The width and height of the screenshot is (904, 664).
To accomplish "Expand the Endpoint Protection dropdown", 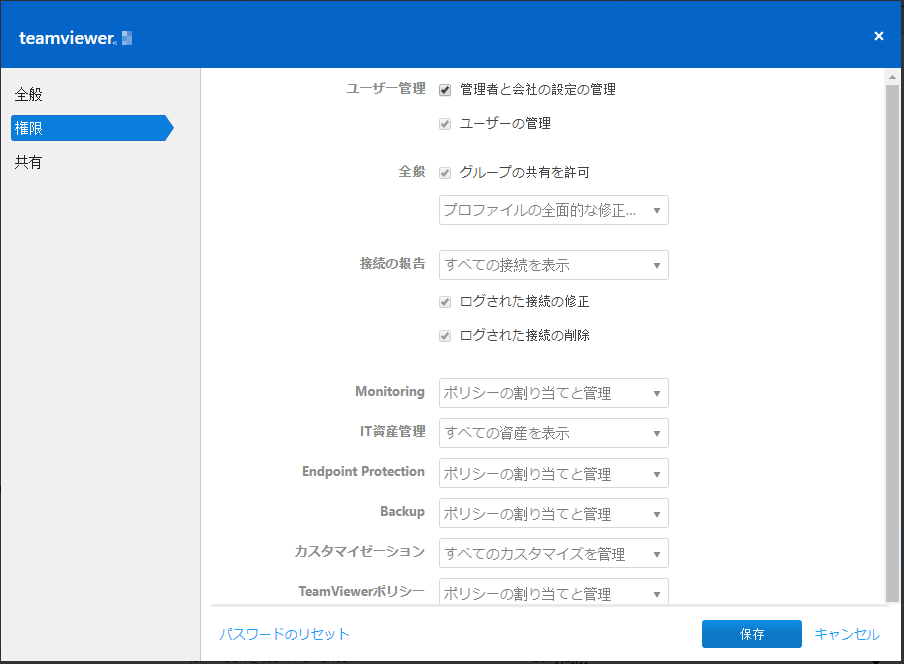I will tap(553, 473).
